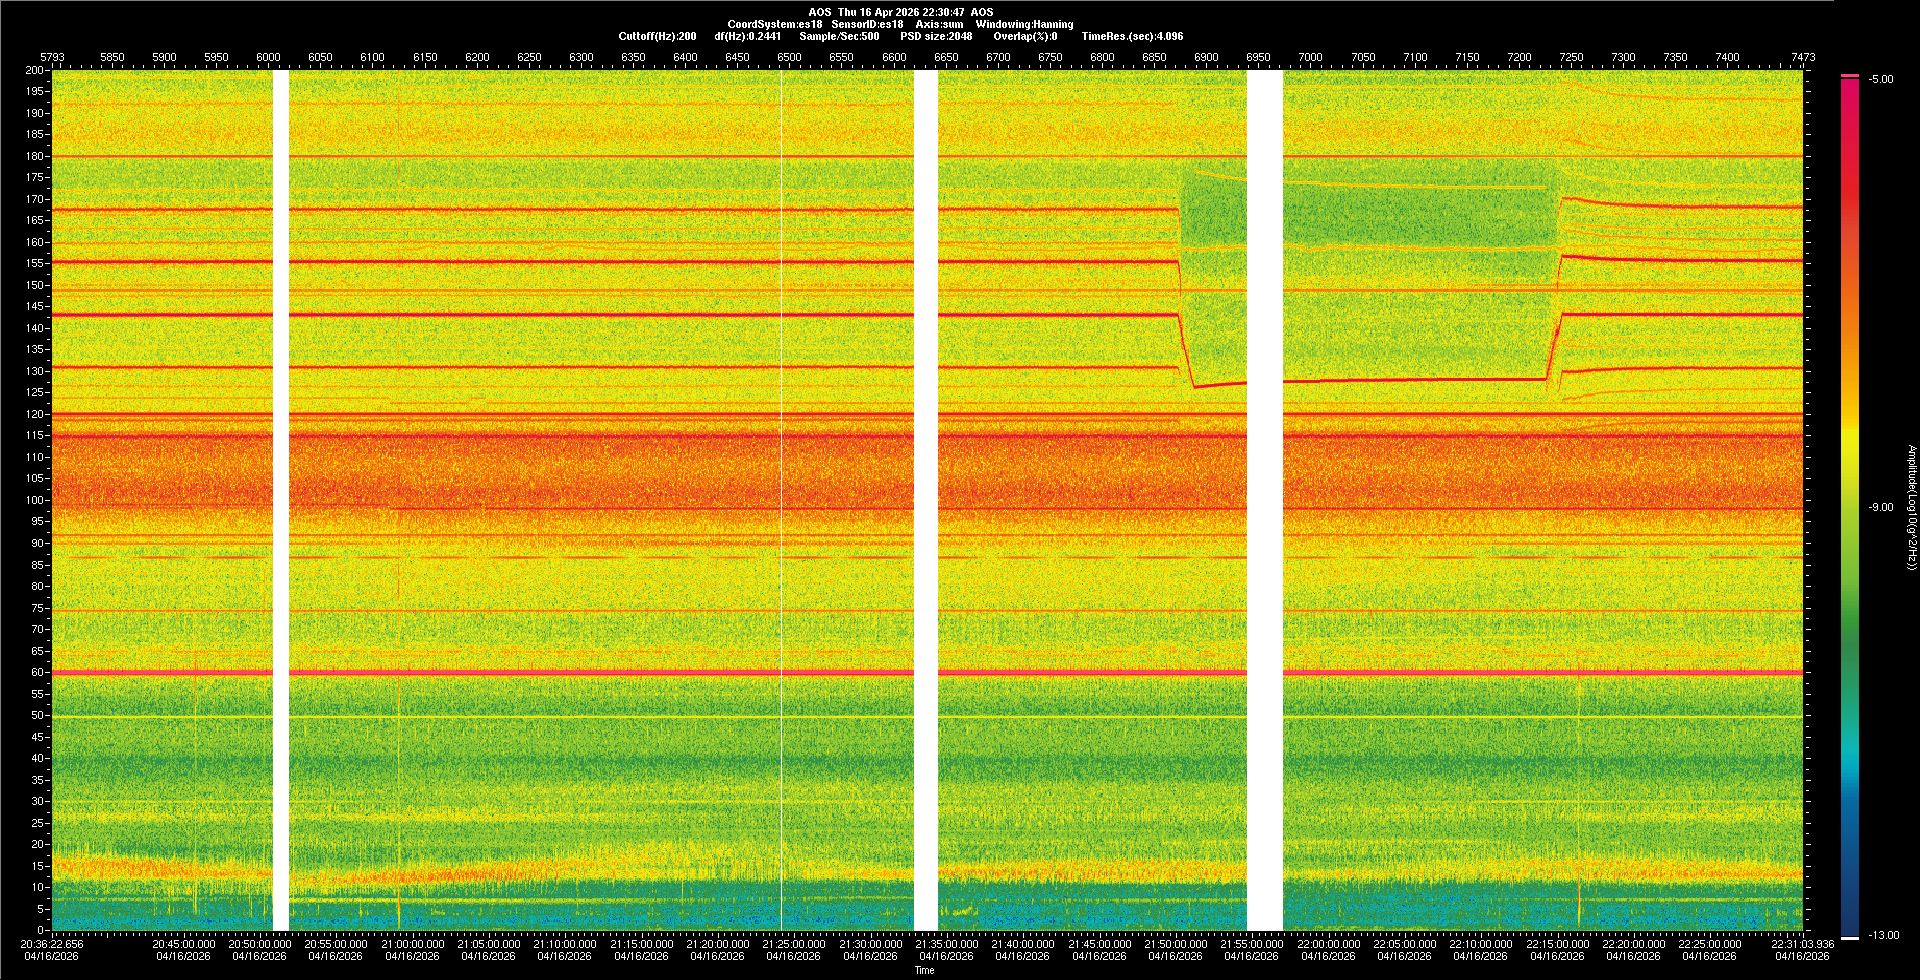This screenshot has width=1920, height=980.
Task: Select the Sample/Sec:500 header value
Action: pyautogui.click(x=839, y=36)
